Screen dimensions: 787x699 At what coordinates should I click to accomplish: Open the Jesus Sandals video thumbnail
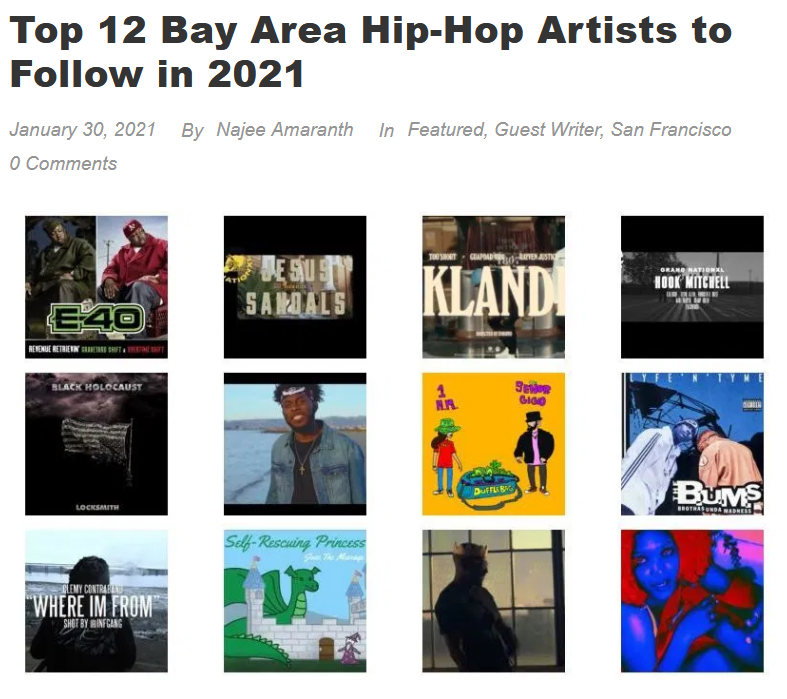click(x=295, y=287)
